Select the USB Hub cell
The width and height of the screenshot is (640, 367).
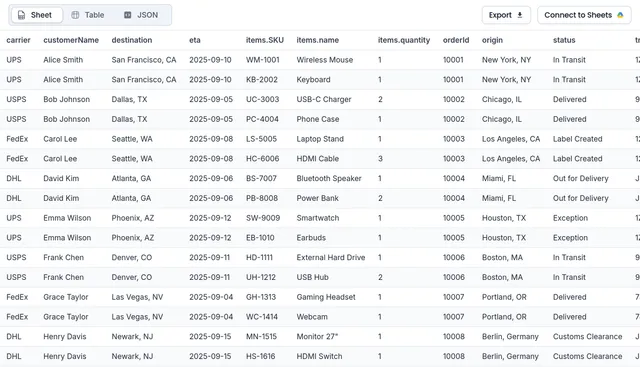[312, 278]
